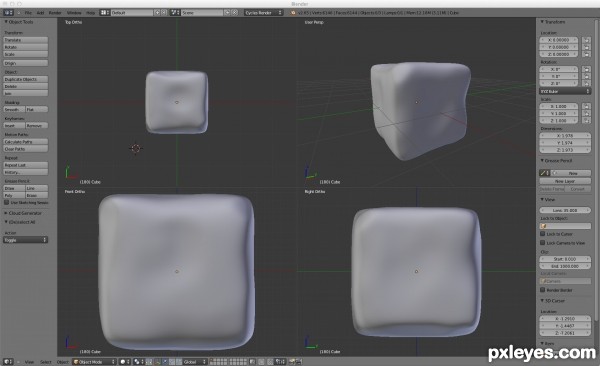Viewport: 600px width, 366px height.
Task: Click the Clip End value field
Action: coord(565,266)
